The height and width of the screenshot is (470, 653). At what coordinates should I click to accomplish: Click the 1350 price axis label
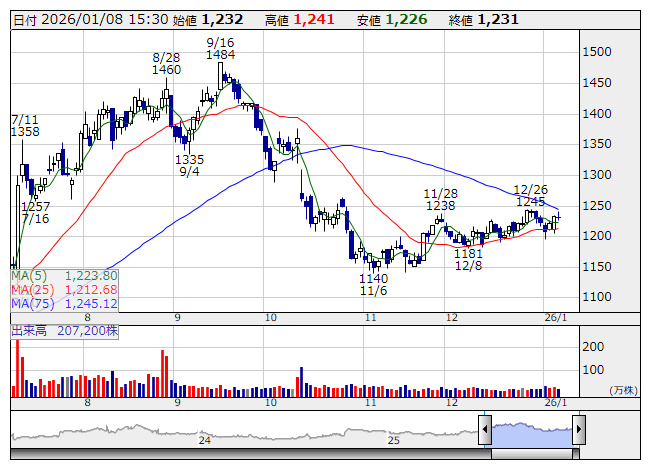coord(597,144)
